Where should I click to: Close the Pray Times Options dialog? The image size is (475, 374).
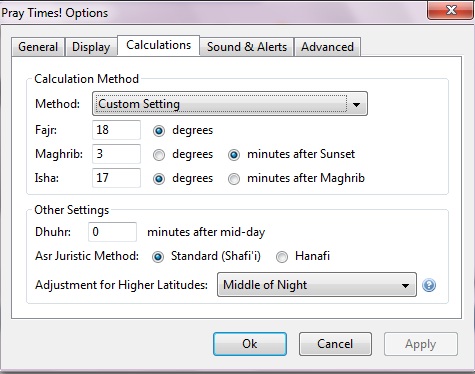click(x=451, y=10)
